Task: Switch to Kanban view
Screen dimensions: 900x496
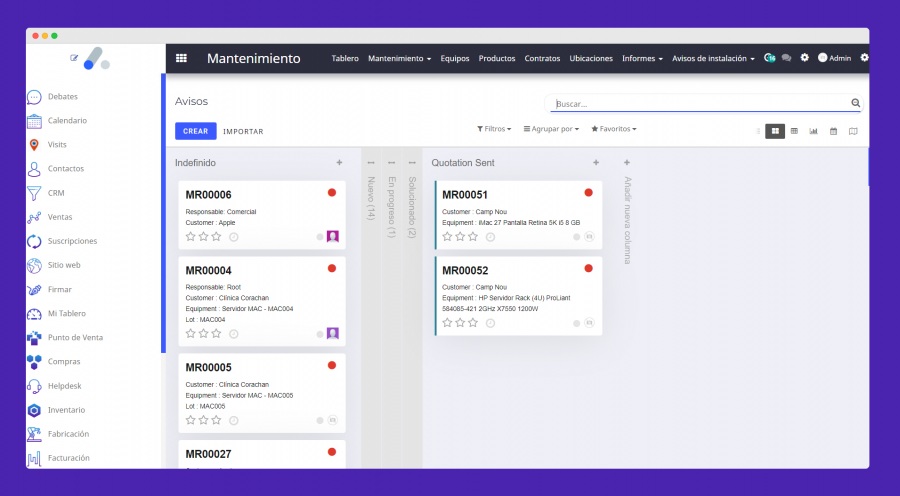Action: 775,131
